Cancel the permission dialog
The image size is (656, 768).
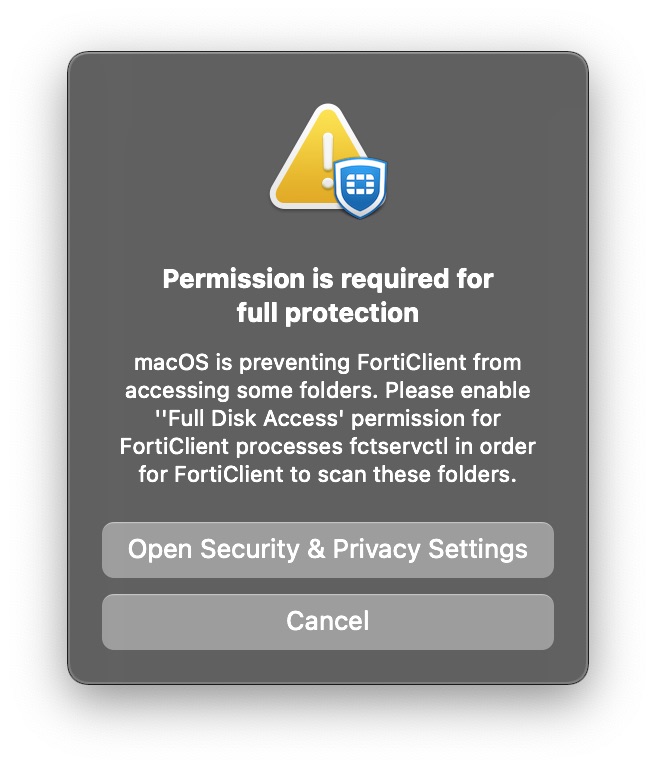coord(328,621)
